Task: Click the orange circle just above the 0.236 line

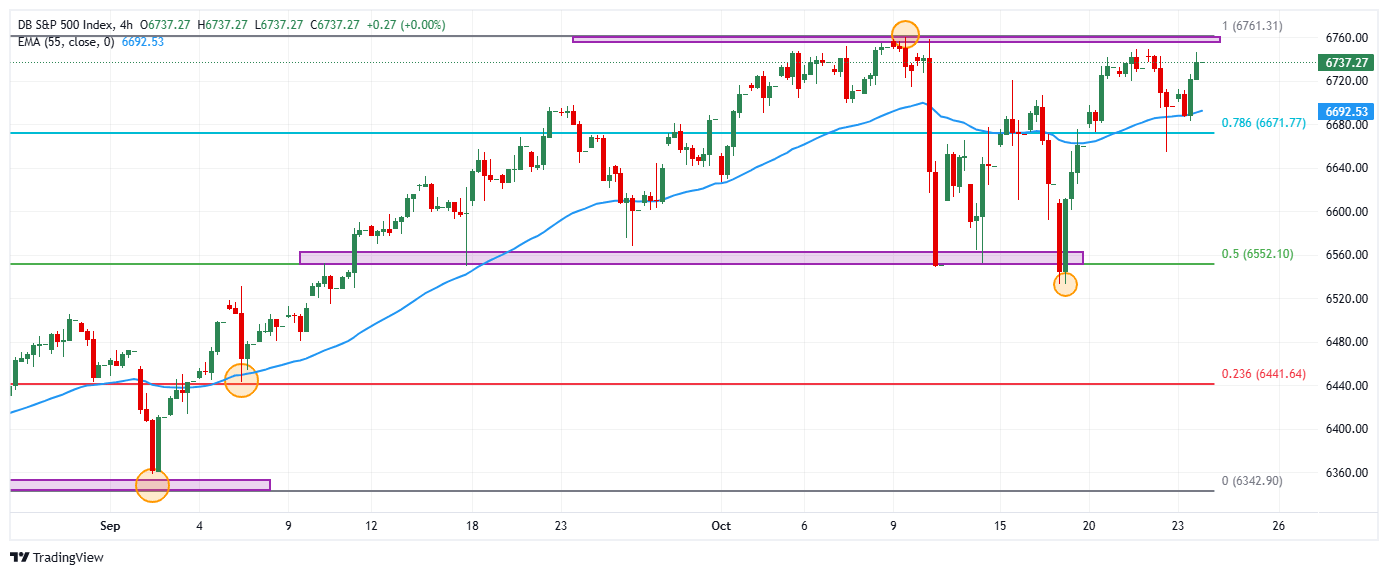Action: point(241,380)
